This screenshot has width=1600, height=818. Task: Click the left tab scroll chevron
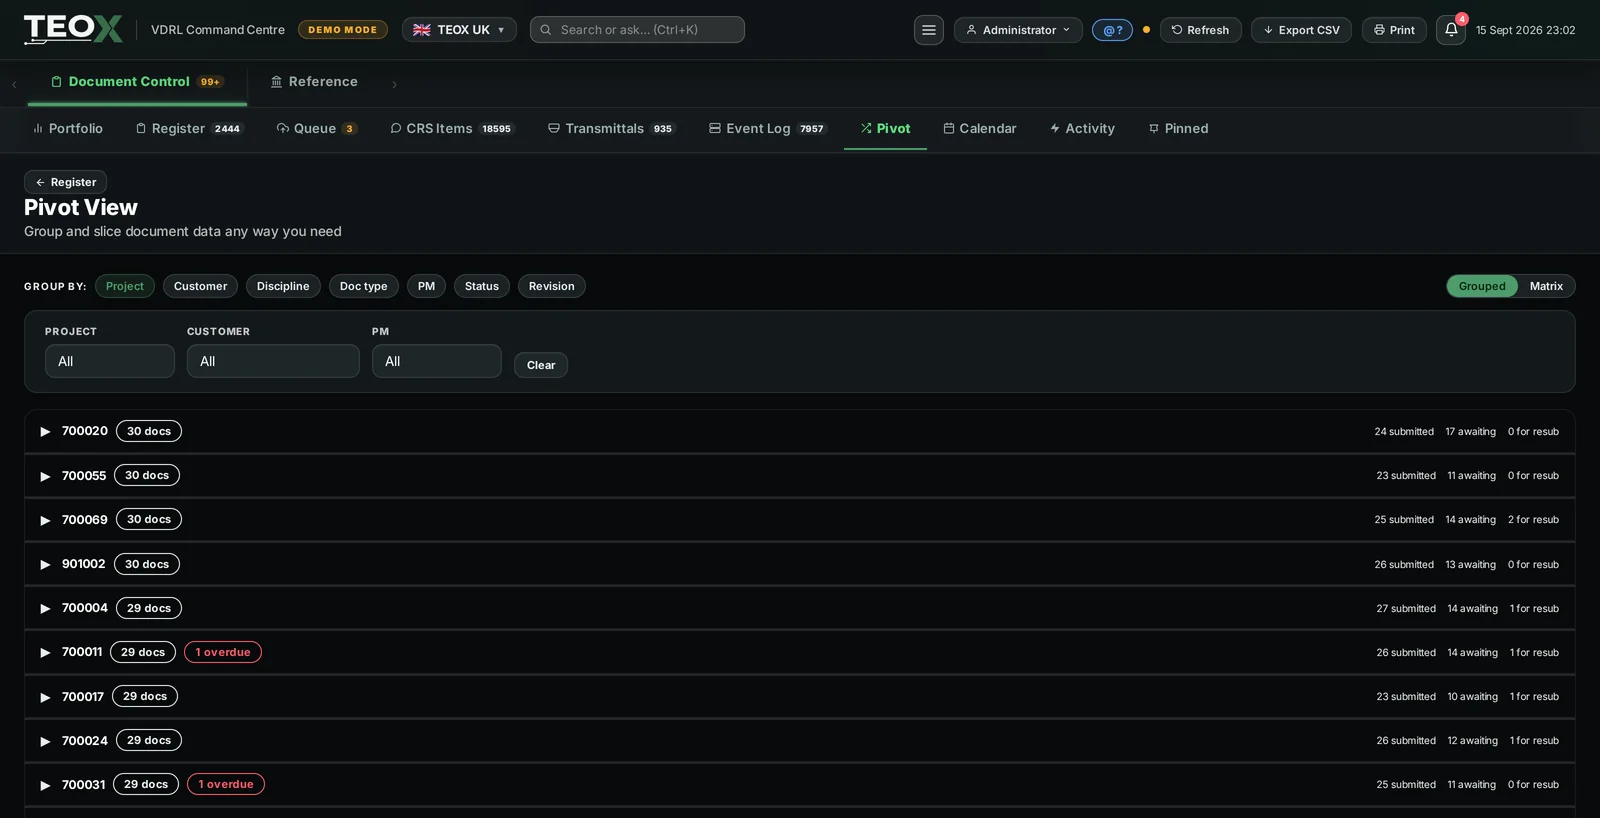[14, 85]
